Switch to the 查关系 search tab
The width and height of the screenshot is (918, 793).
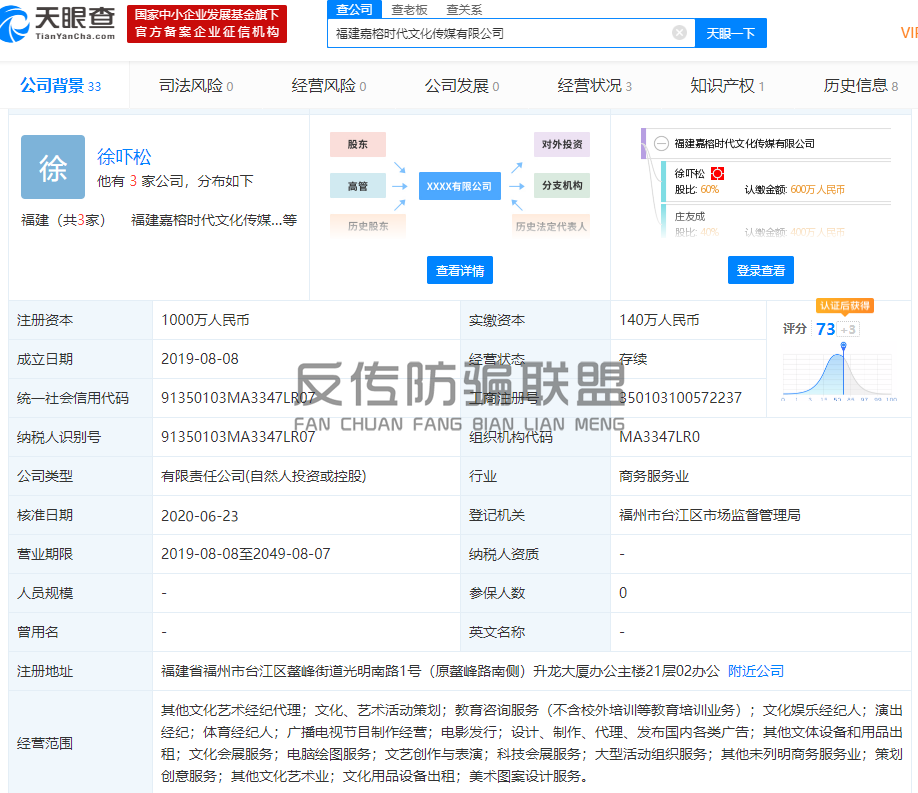tap(463, 9)
